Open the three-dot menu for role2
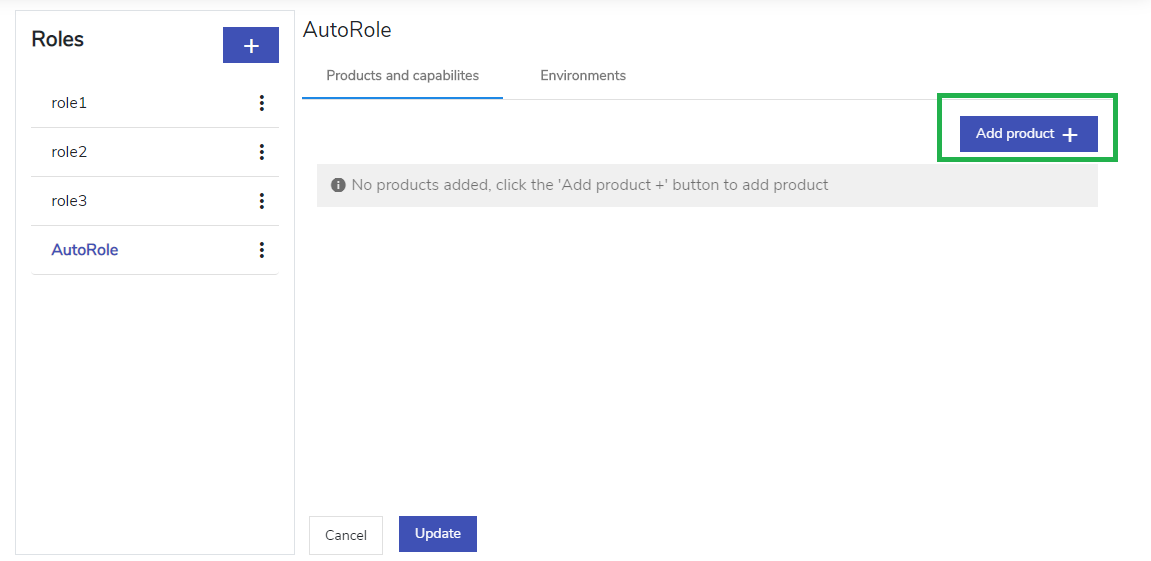 tap(261, 152)
